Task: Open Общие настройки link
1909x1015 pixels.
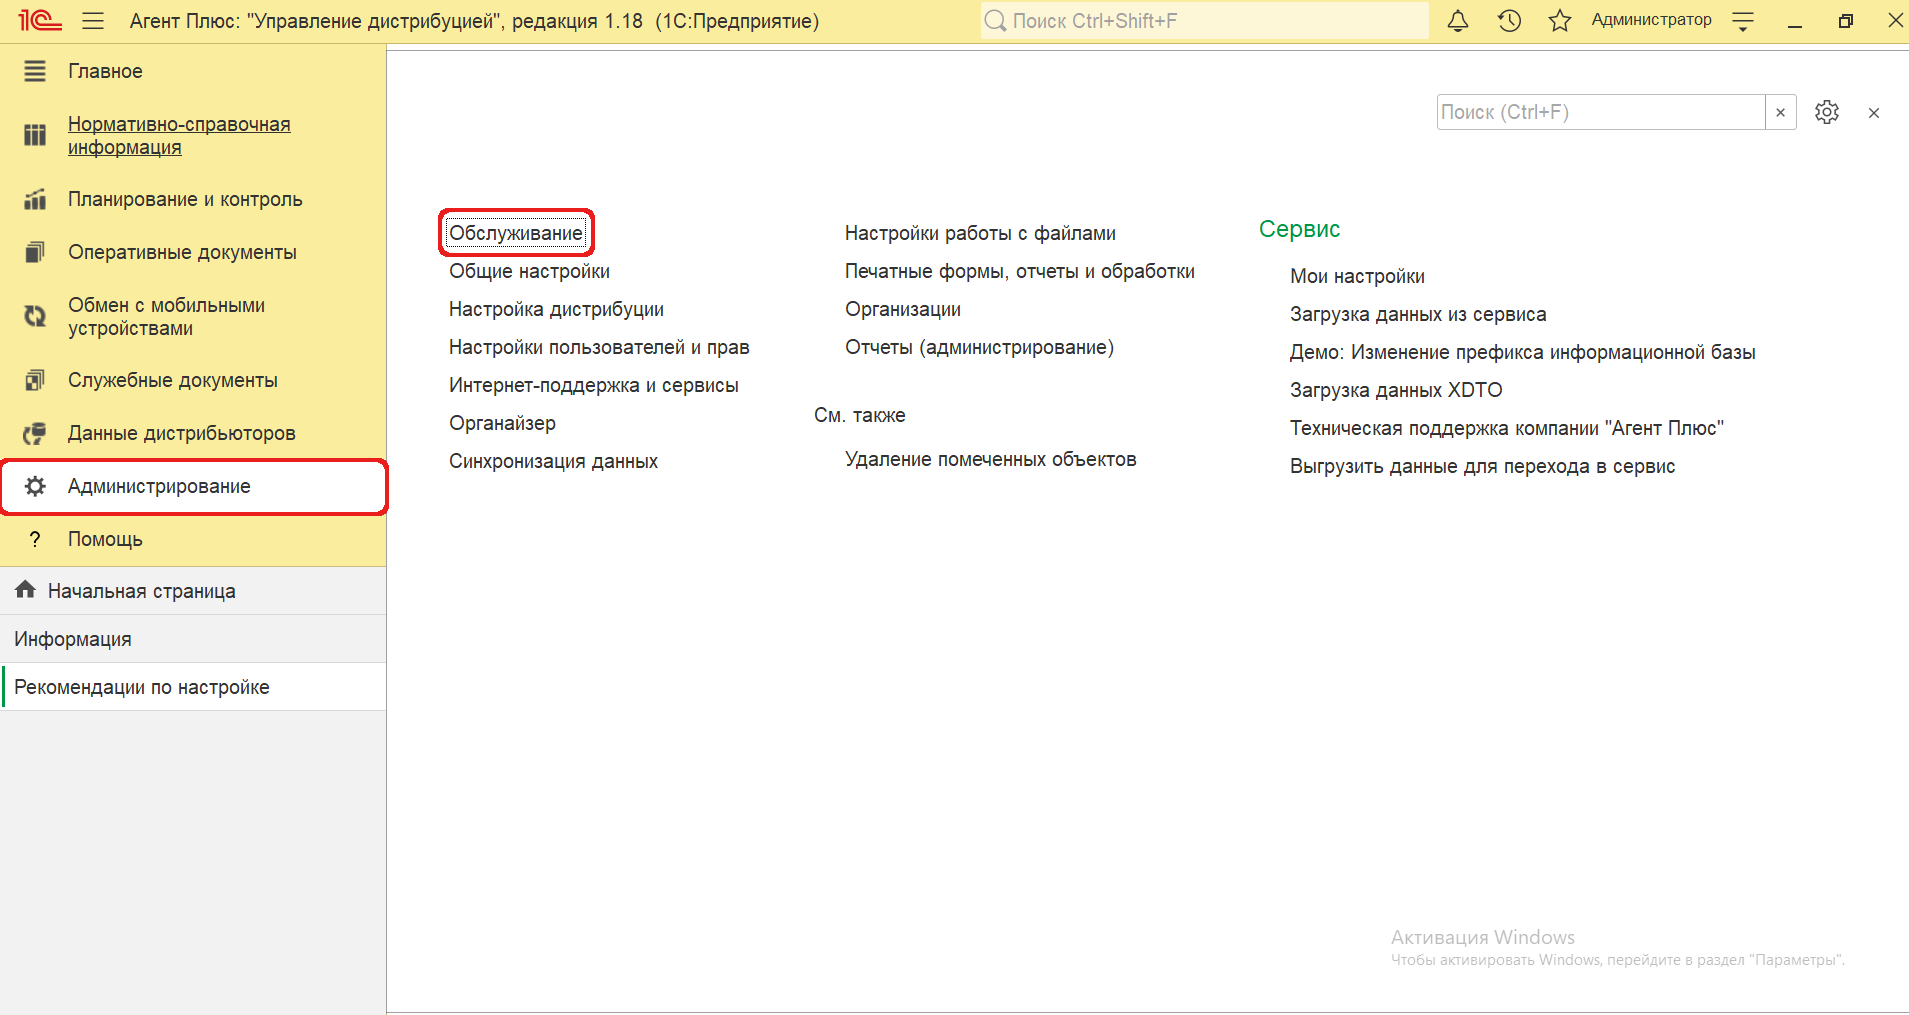Action: click(x=529, y=271)
